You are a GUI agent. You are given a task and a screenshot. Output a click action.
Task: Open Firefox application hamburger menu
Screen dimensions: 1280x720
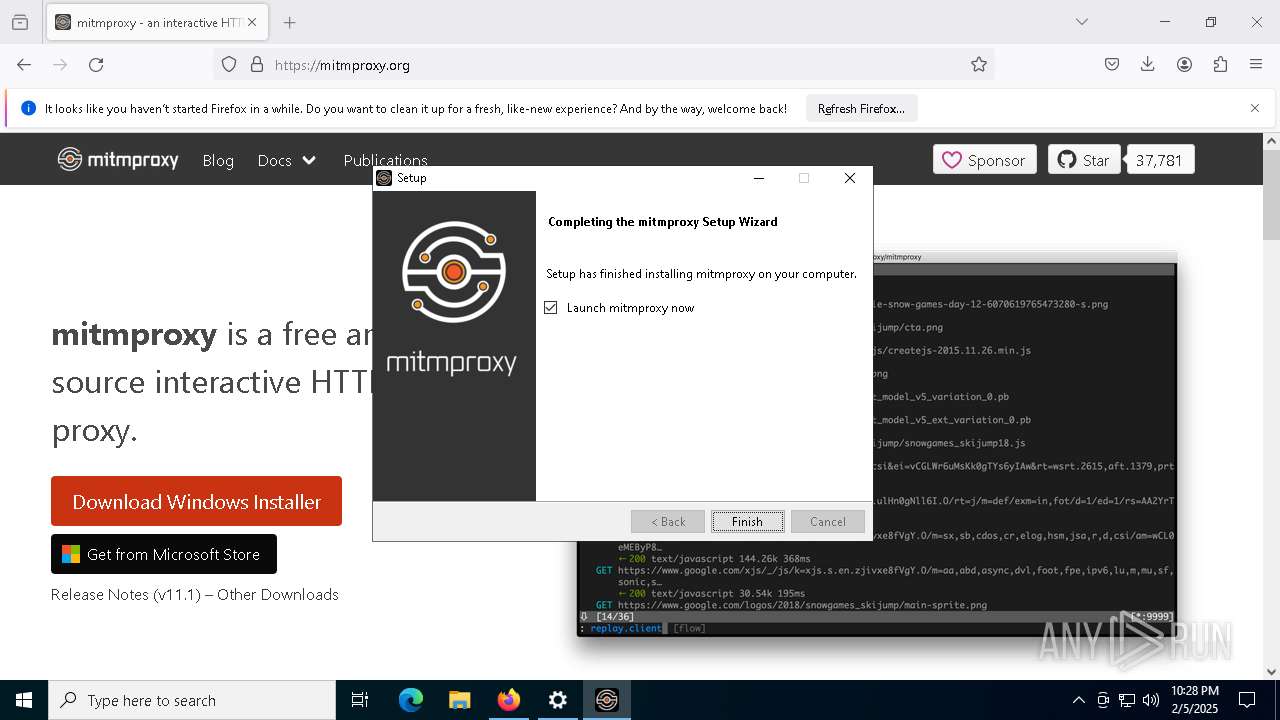click(x=1256, y=64)
